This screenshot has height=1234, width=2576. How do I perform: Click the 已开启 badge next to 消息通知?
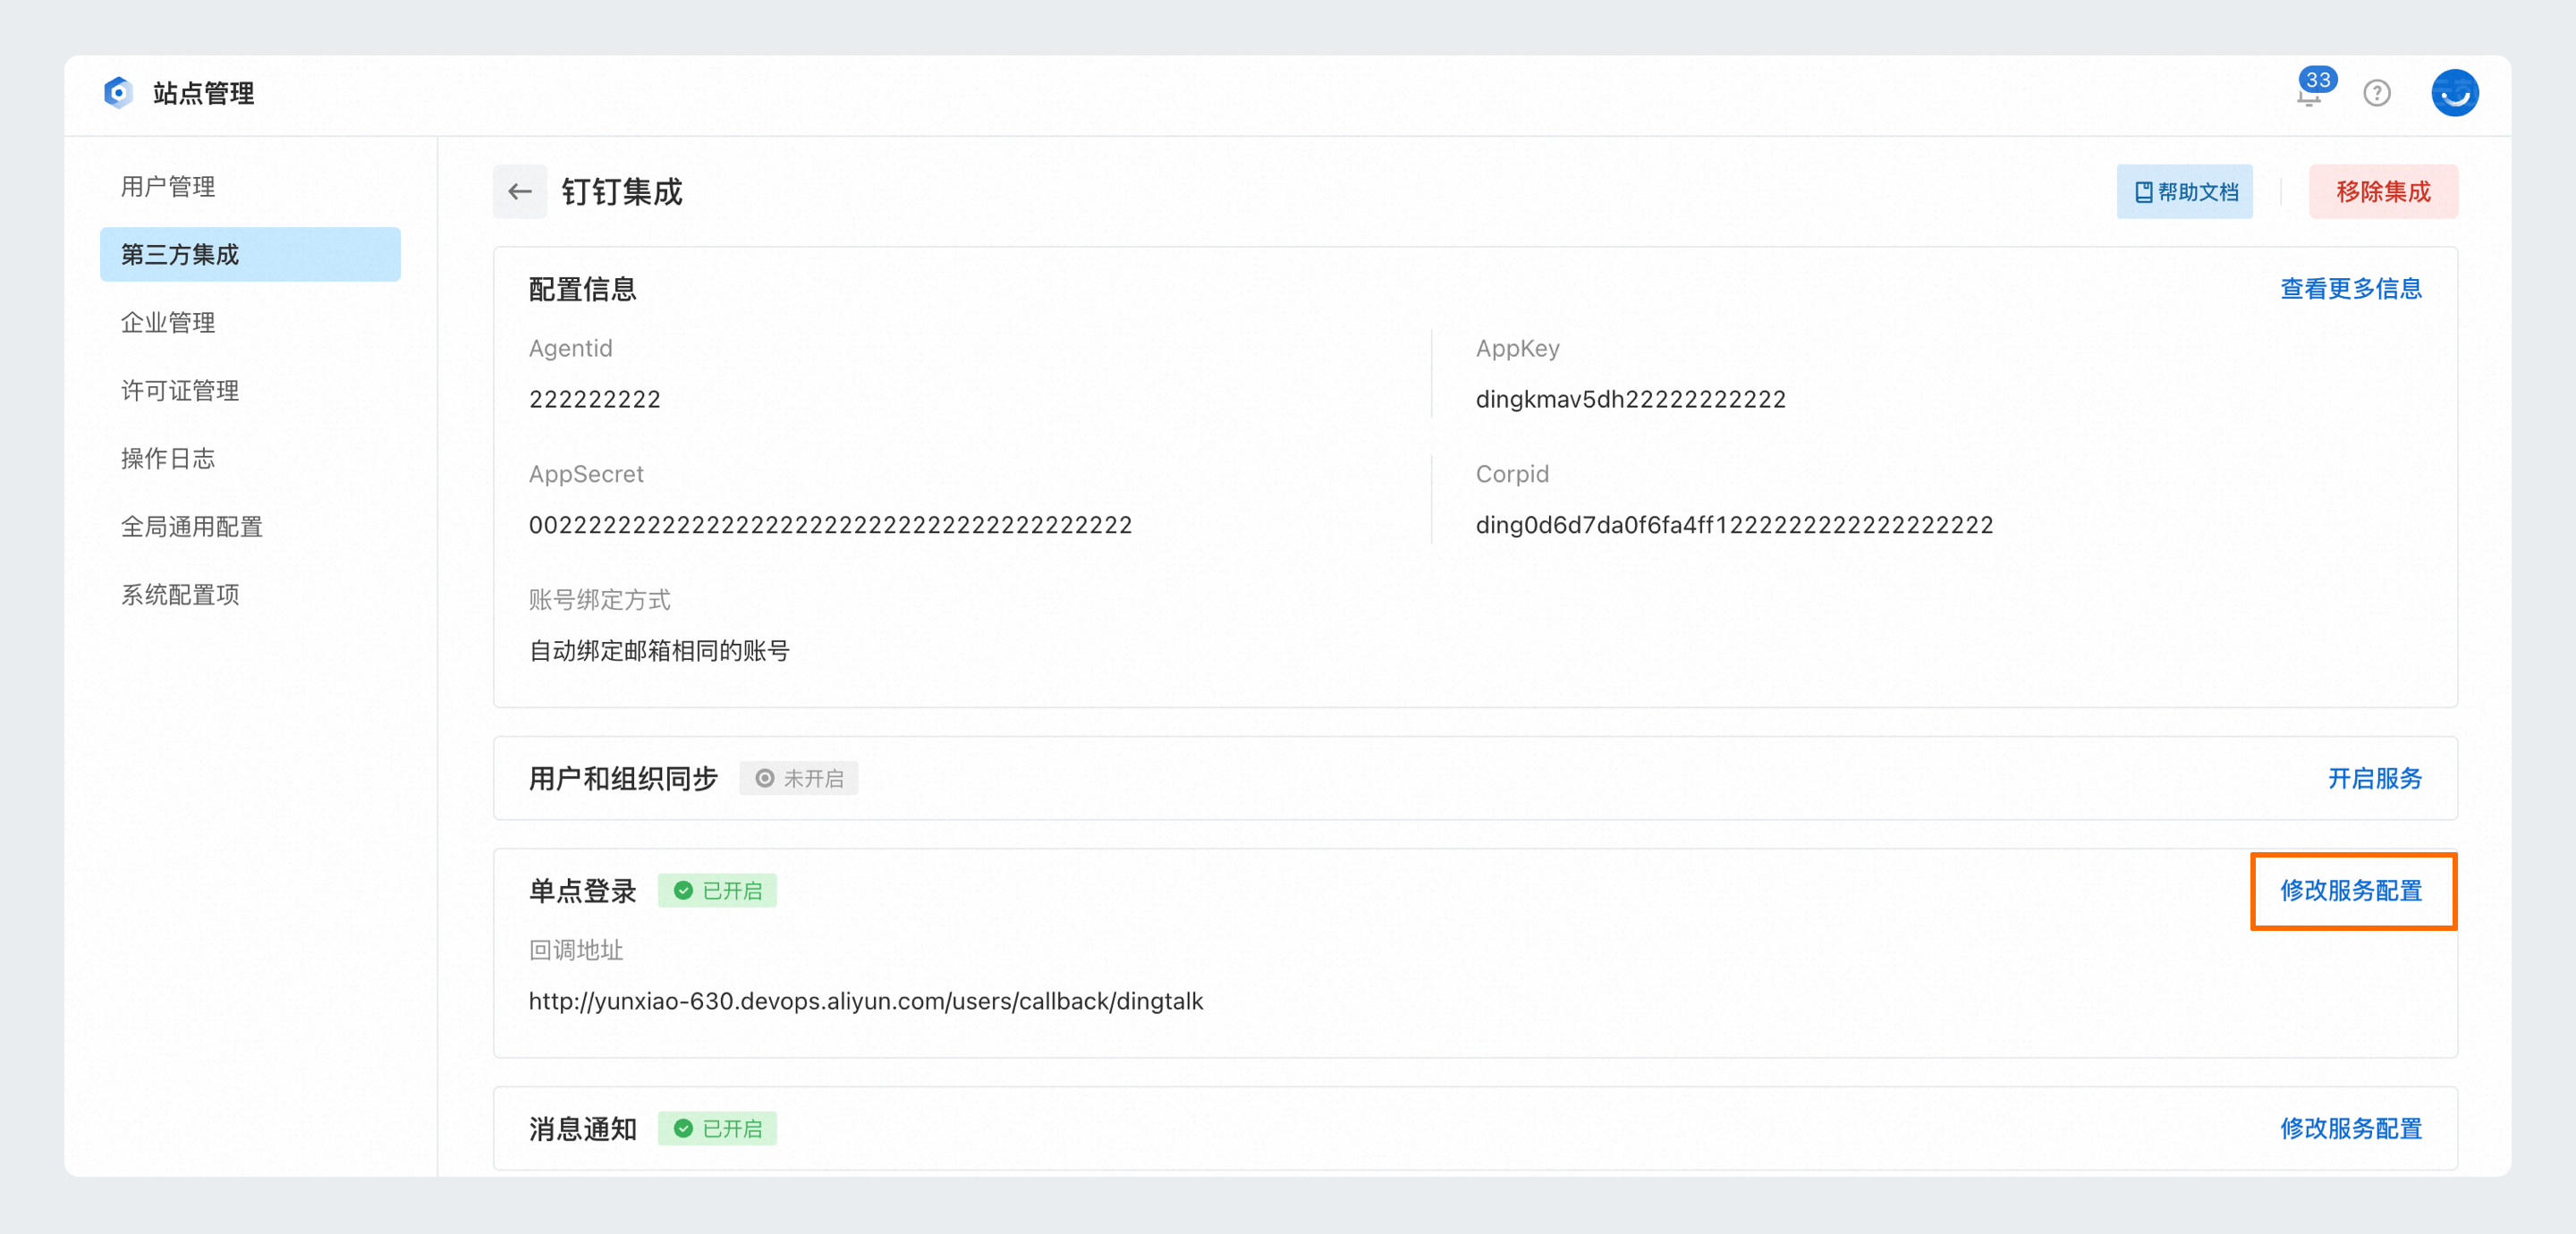point(717,1128)
